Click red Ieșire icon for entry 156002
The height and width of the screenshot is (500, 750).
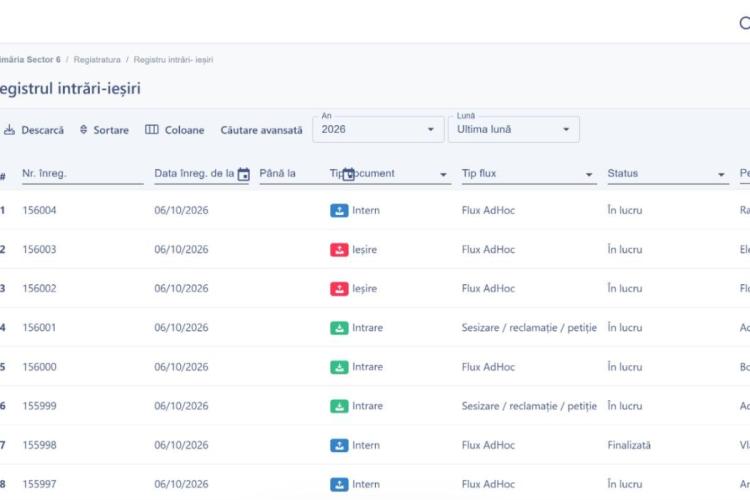click(339, 289)
